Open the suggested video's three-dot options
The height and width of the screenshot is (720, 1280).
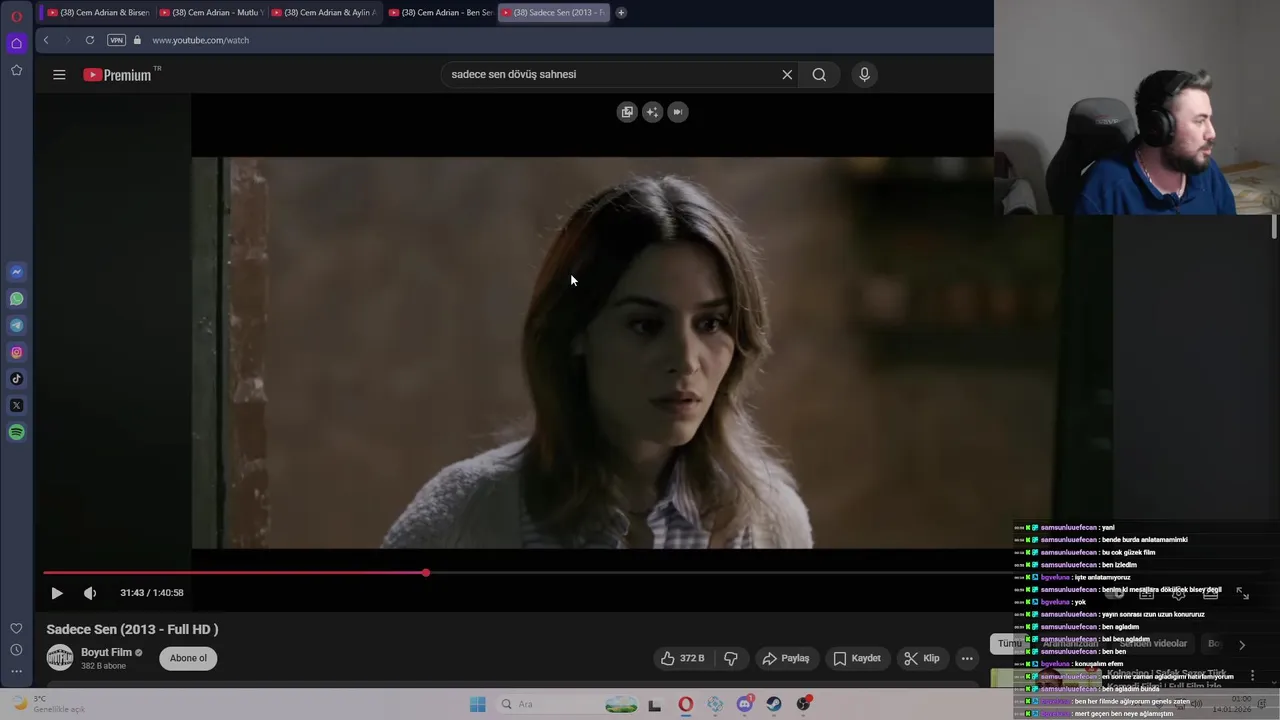1252,676
